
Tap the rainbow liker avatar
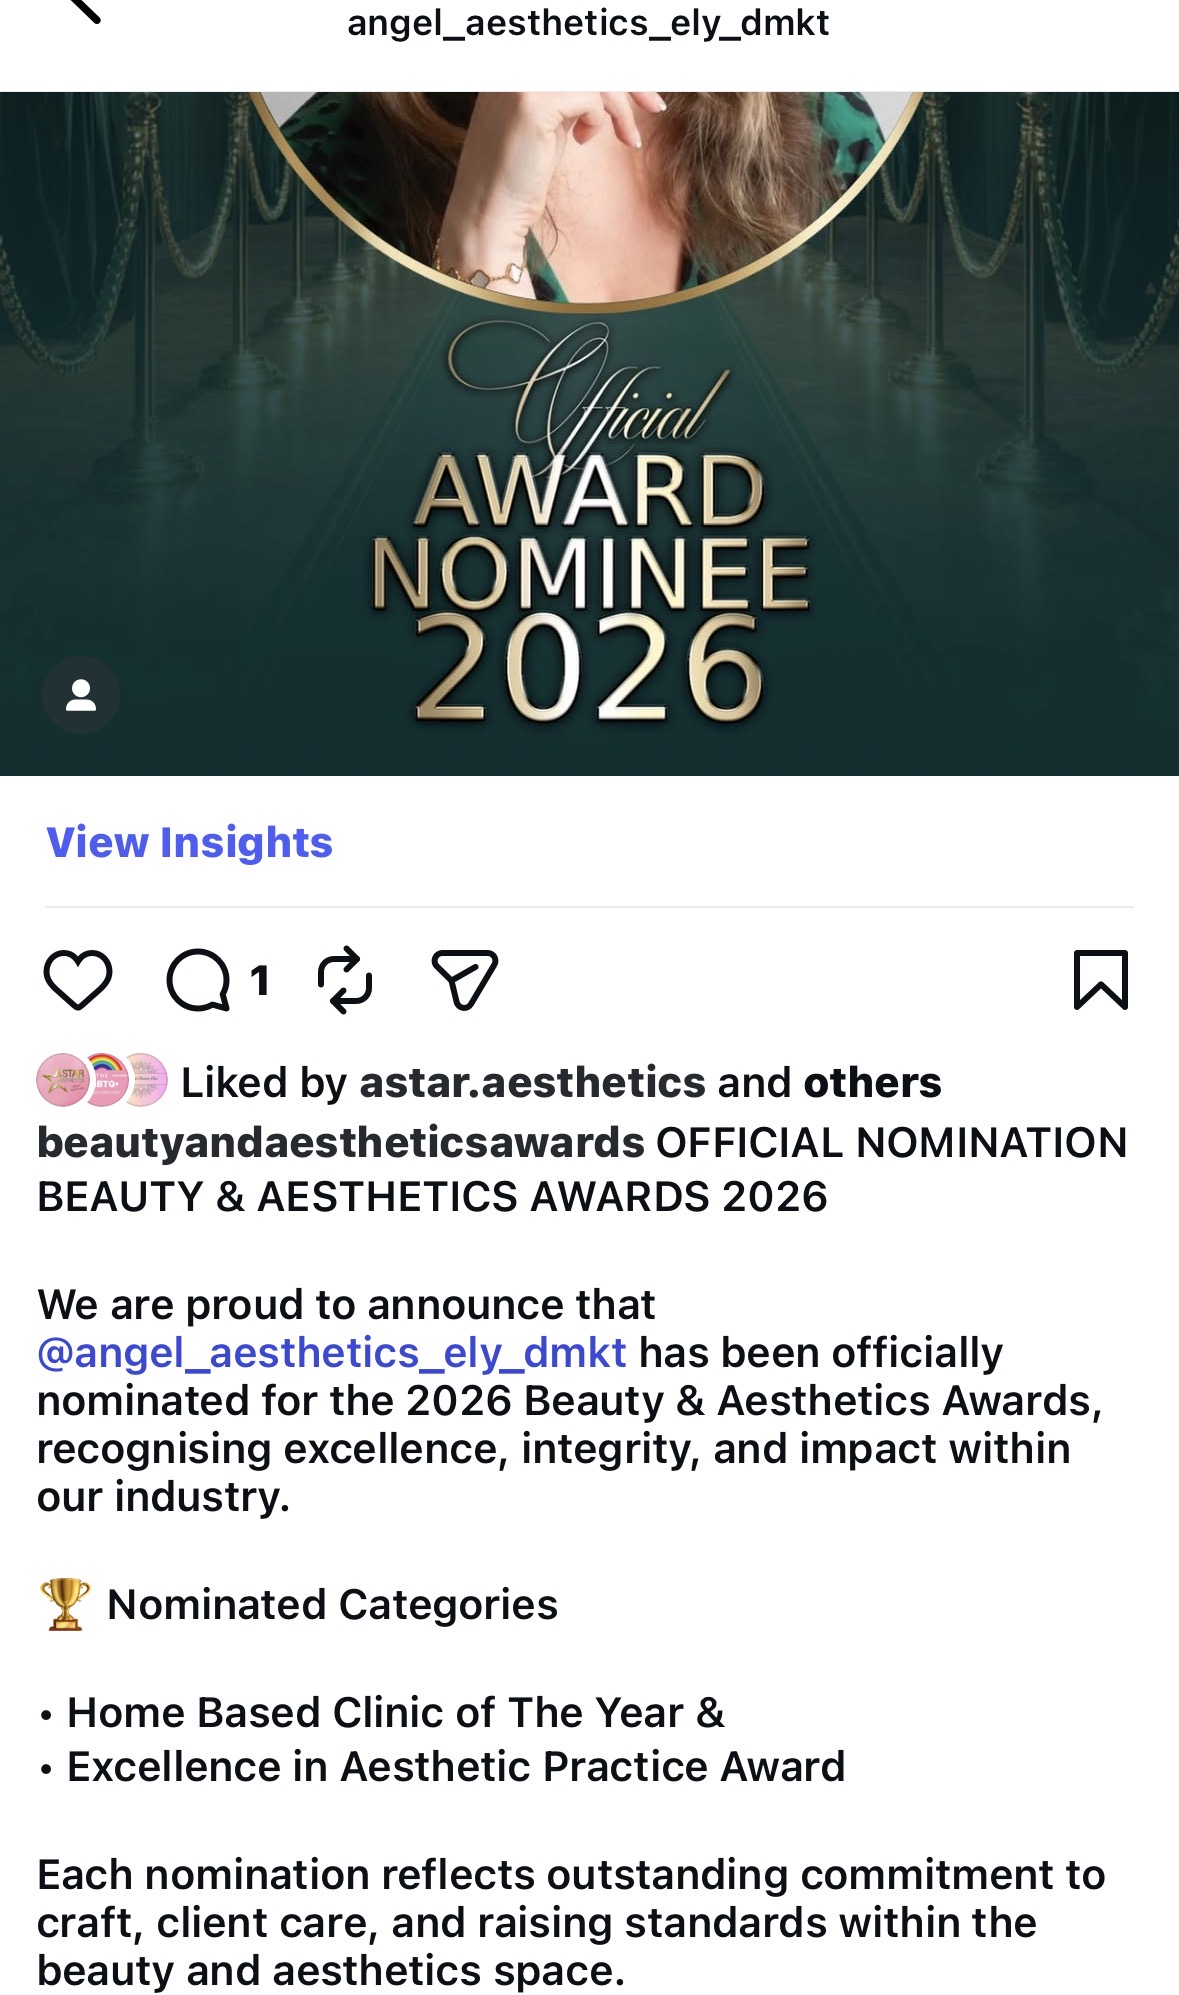click(x=104, y=1080)
